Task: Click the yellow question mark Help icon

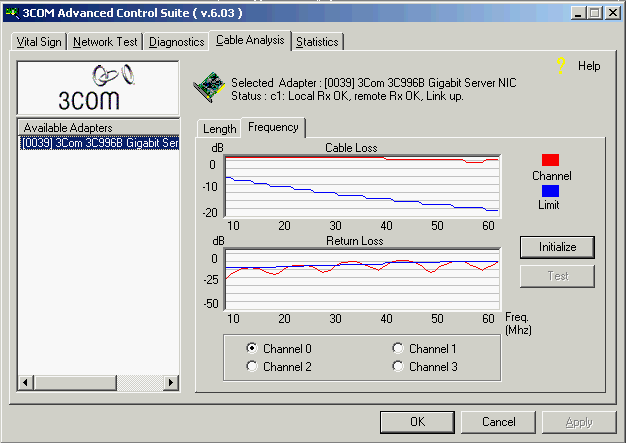Action: [x=561, y=66]
